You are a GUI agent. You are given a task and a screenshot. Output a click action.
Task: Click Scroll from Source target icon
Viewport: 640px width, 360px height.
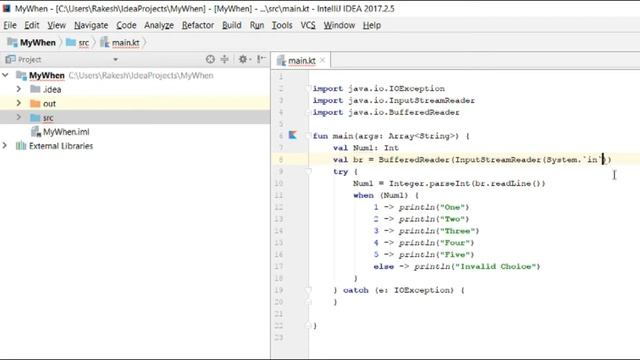click(x=210, y=60)
